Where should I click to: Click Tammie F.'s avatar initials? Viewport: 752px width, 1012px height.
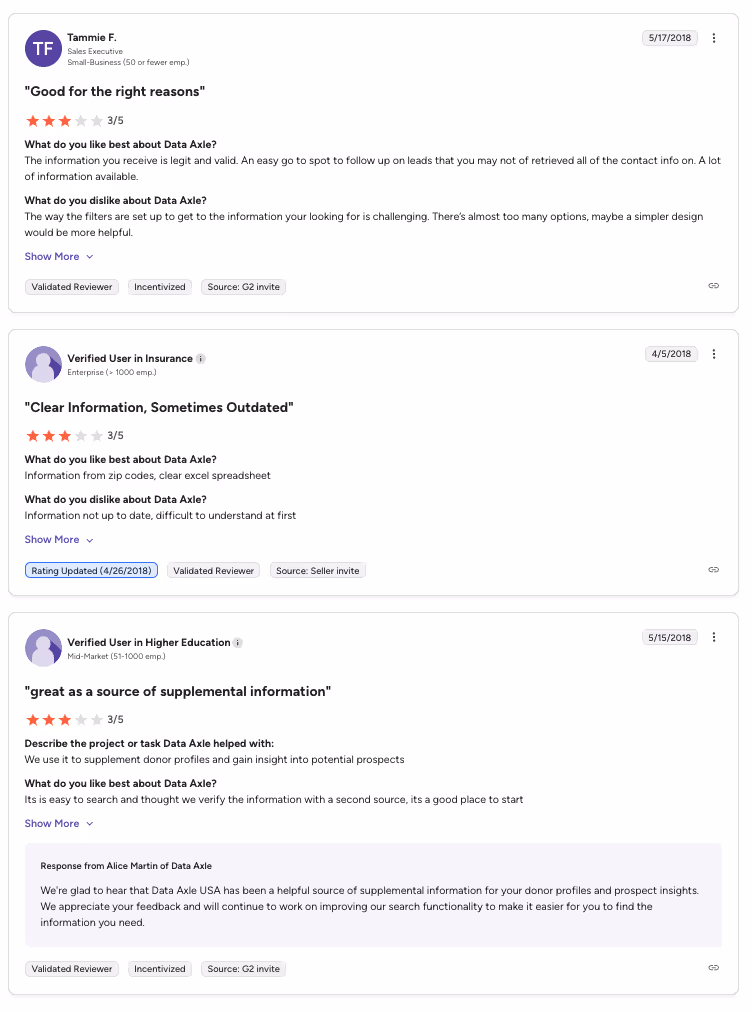[x=43, y=48]
